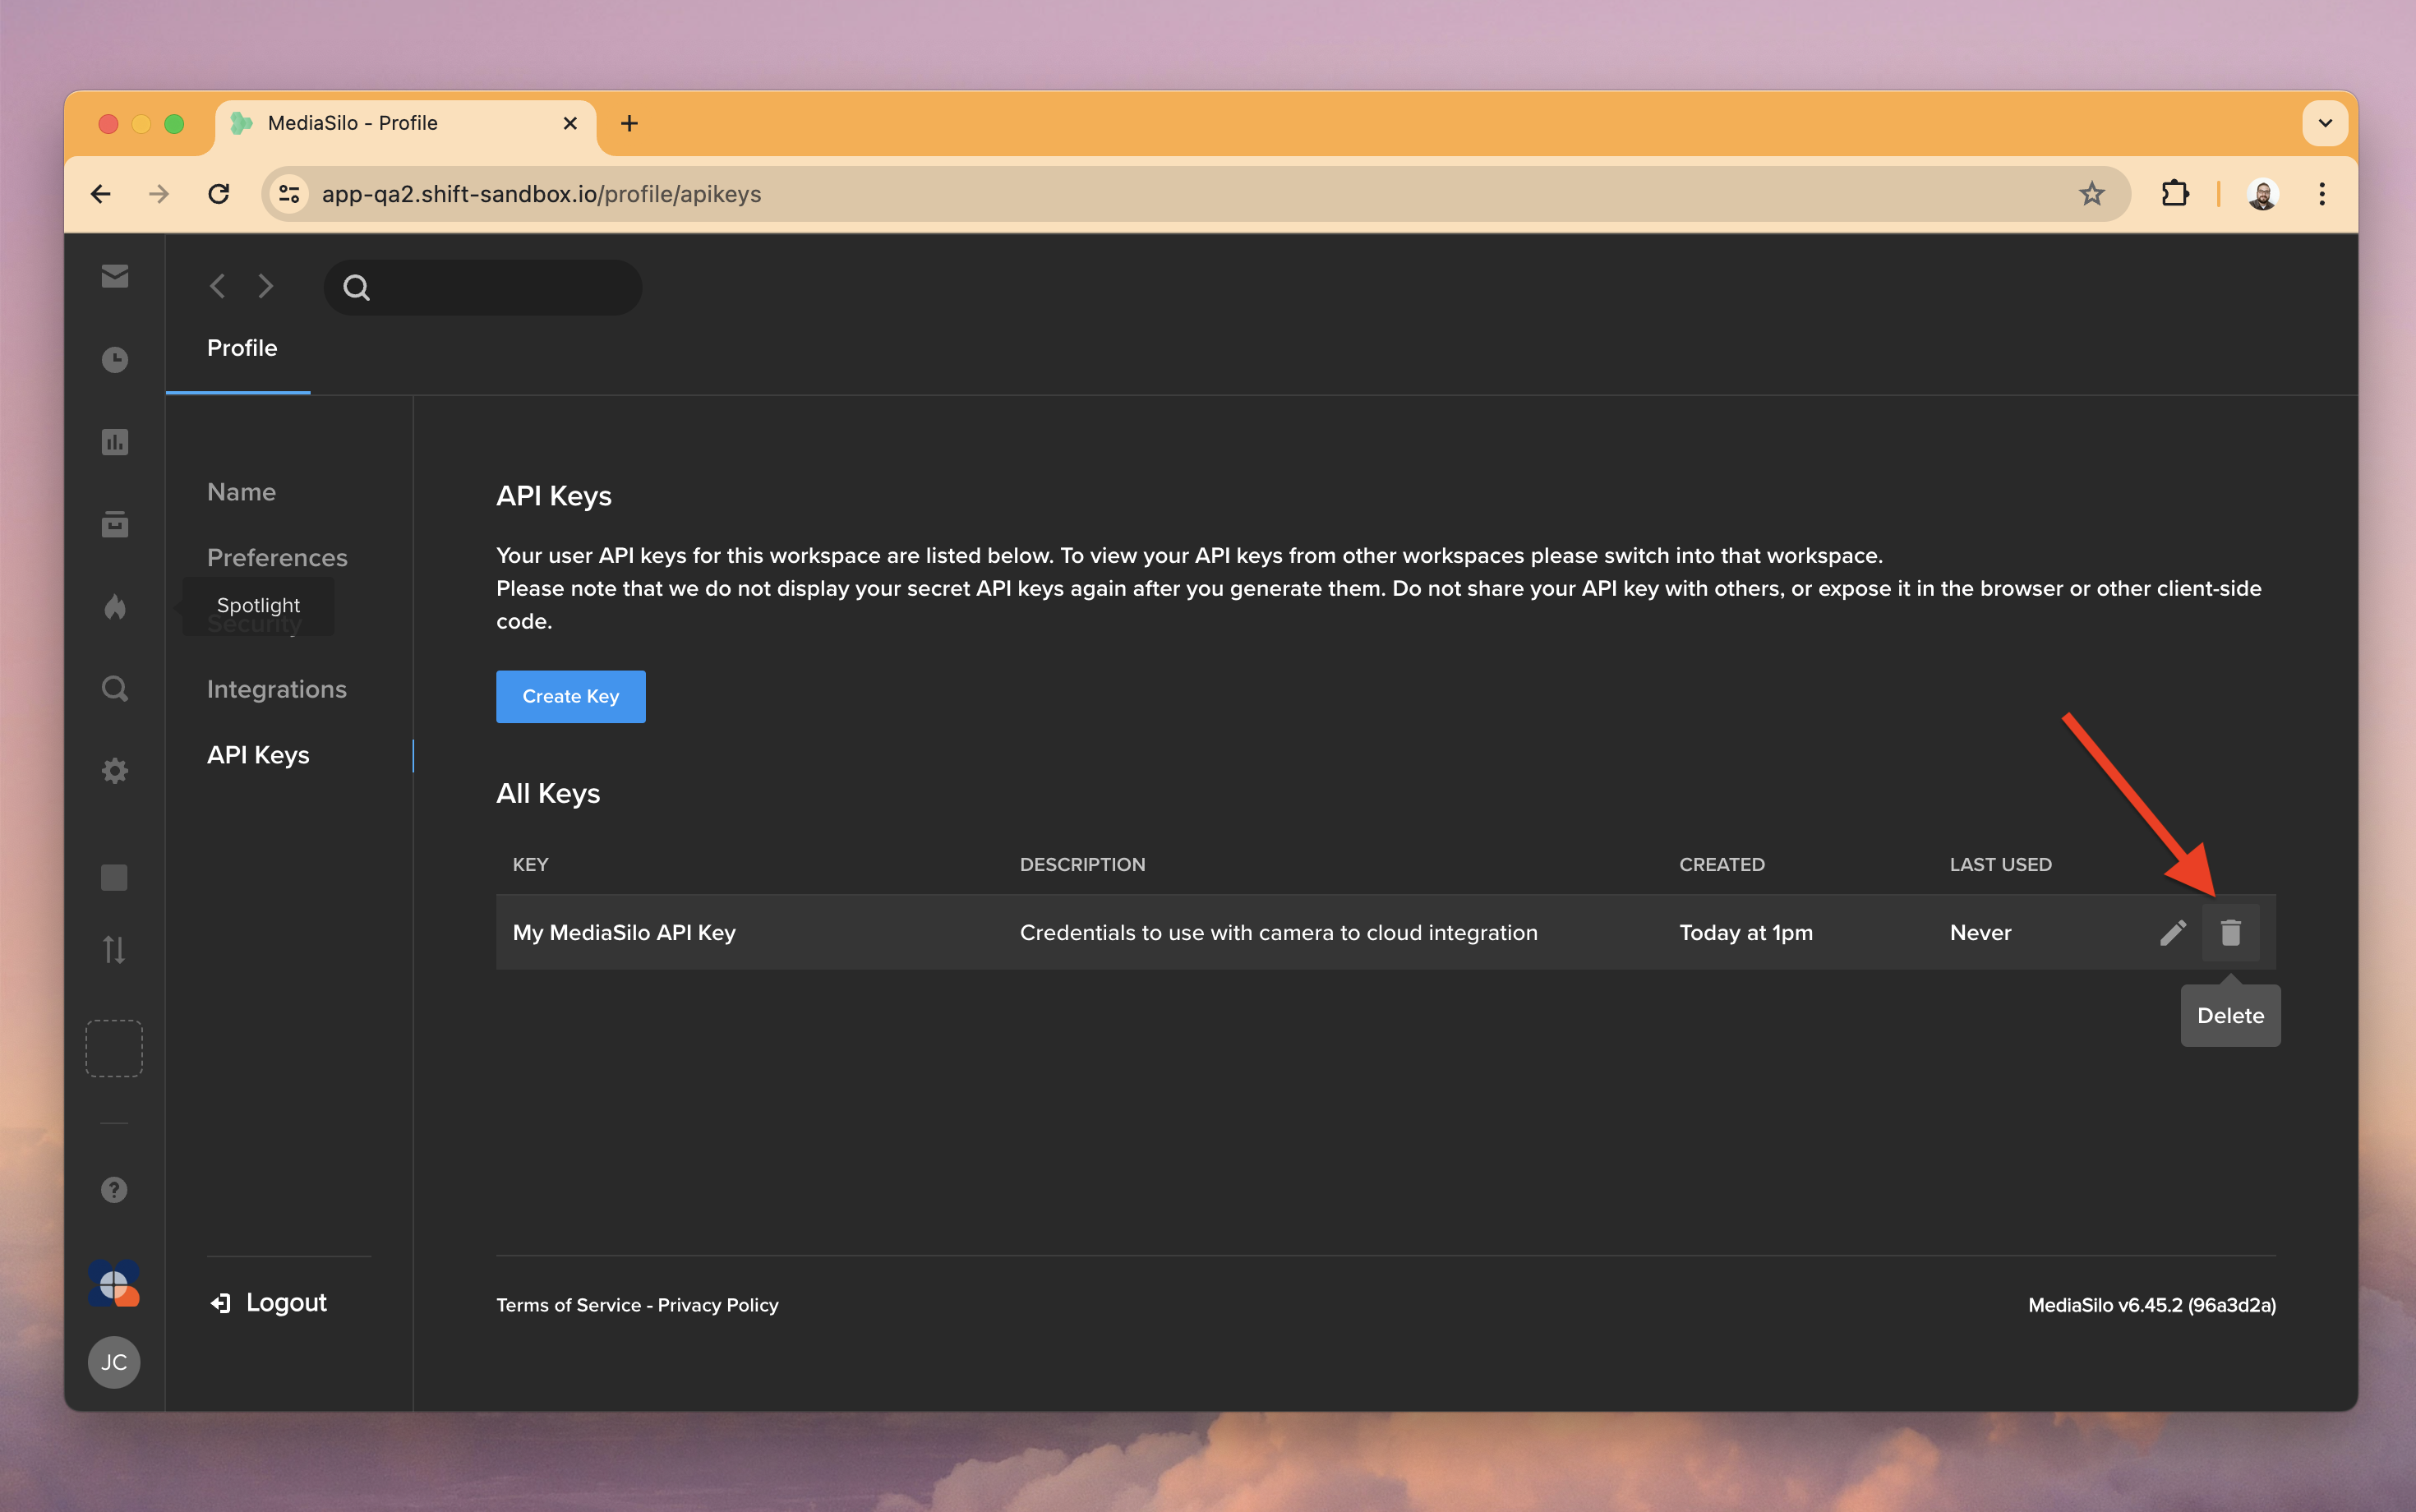Expand the browser window chevron dropdown
Image resolution: width=2416 pixels, height=1512 pixels.
click(2324, 122)
